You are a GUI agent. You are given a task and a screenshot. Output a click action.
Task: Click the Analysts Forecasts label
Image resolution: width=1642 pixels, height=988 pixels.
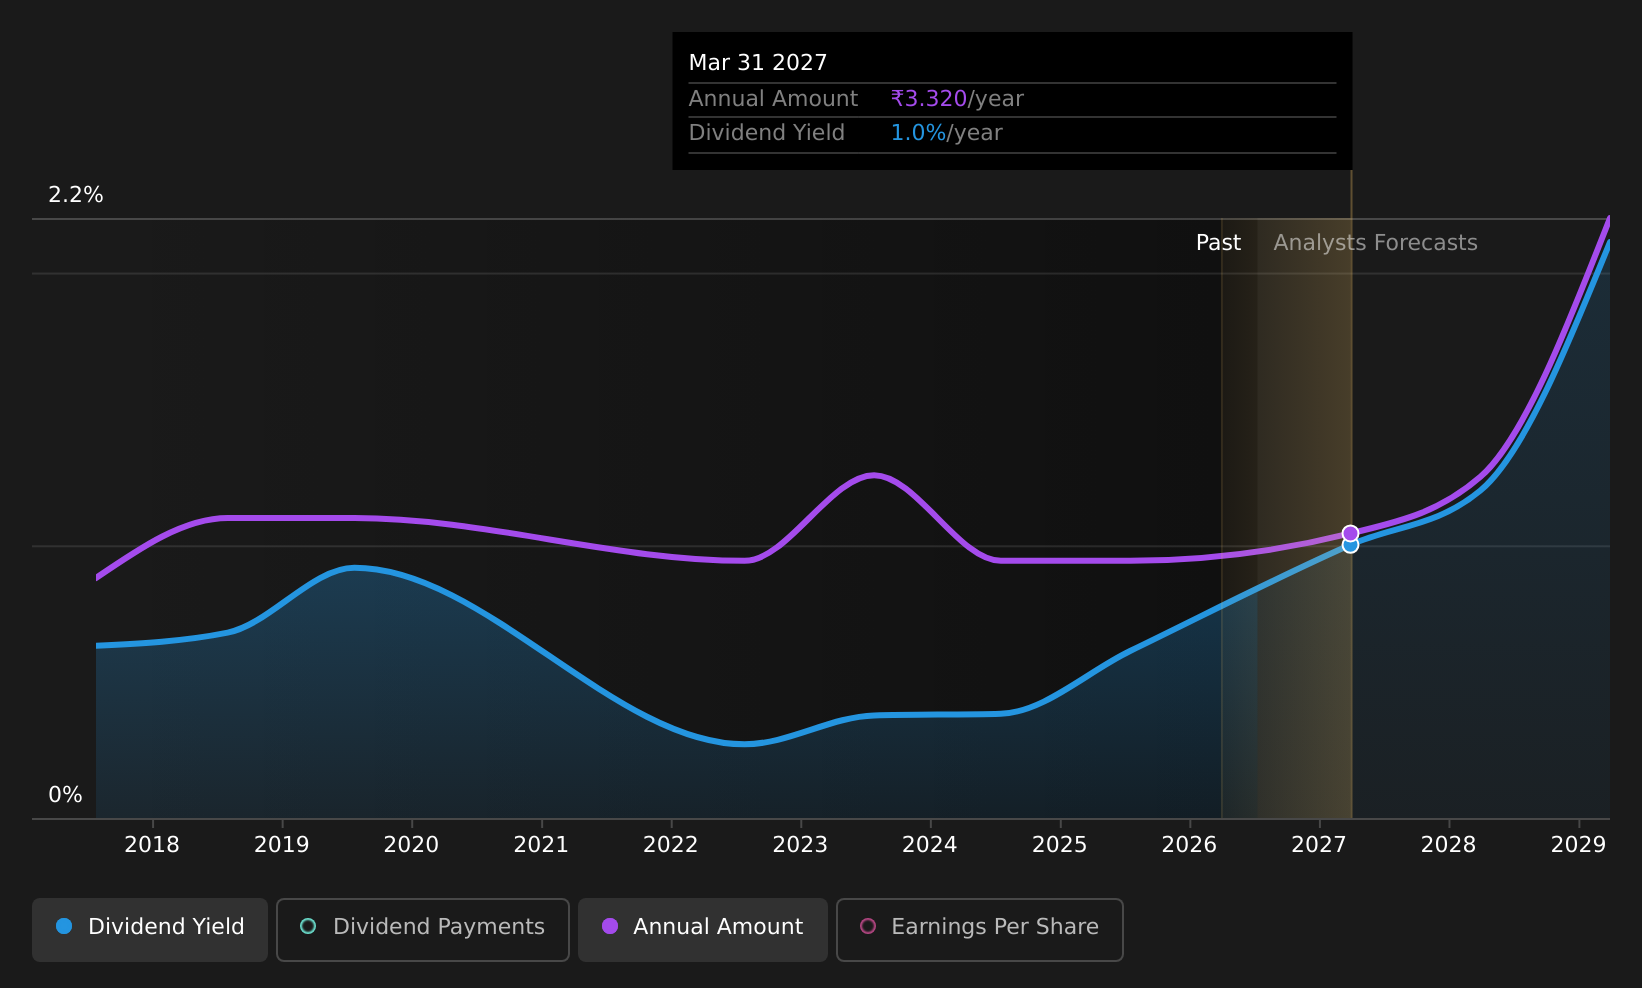pos(1375,243)
